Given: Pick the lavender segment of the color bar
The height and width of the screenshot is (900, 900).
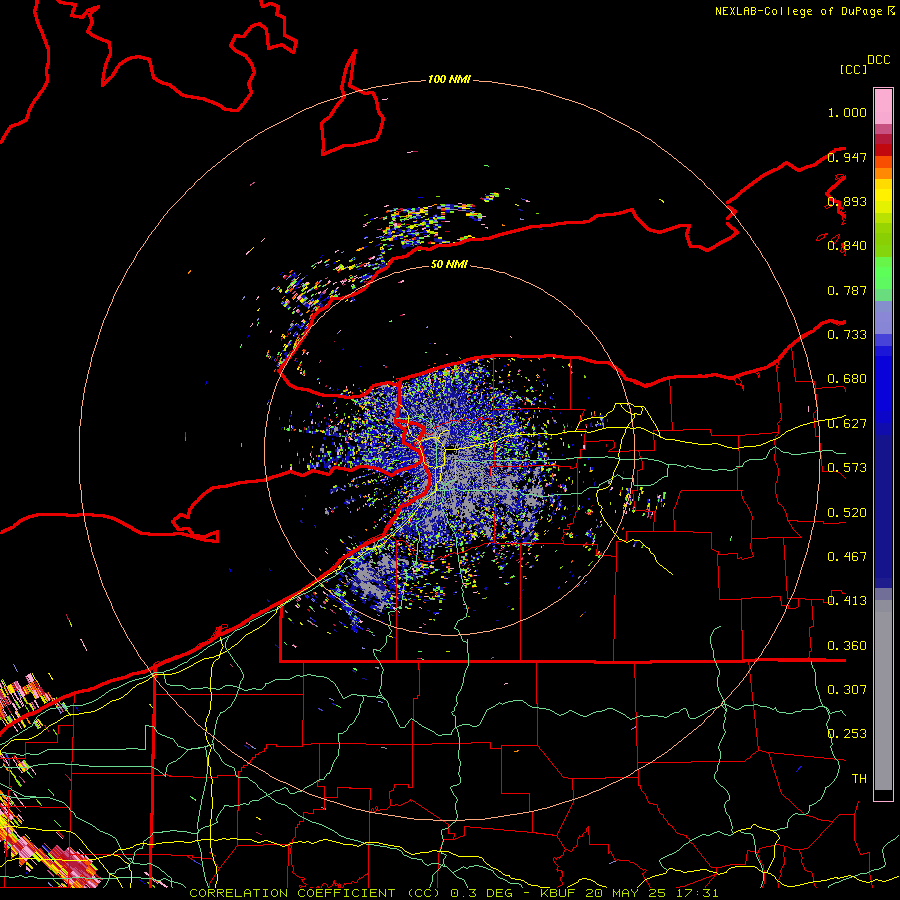Looking at the screenshot, I should click(x=883, y=318).
